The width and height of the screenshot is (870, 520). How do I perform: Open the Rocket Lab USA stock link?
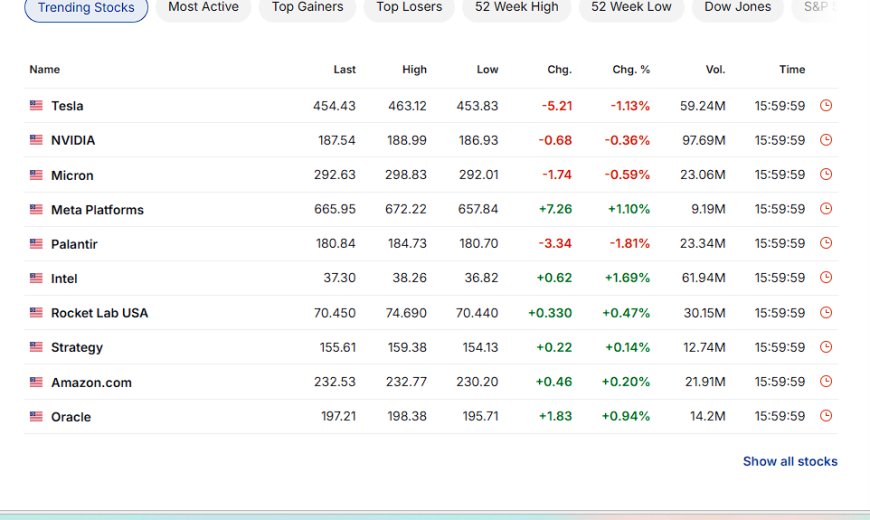(x=99, y=313)
